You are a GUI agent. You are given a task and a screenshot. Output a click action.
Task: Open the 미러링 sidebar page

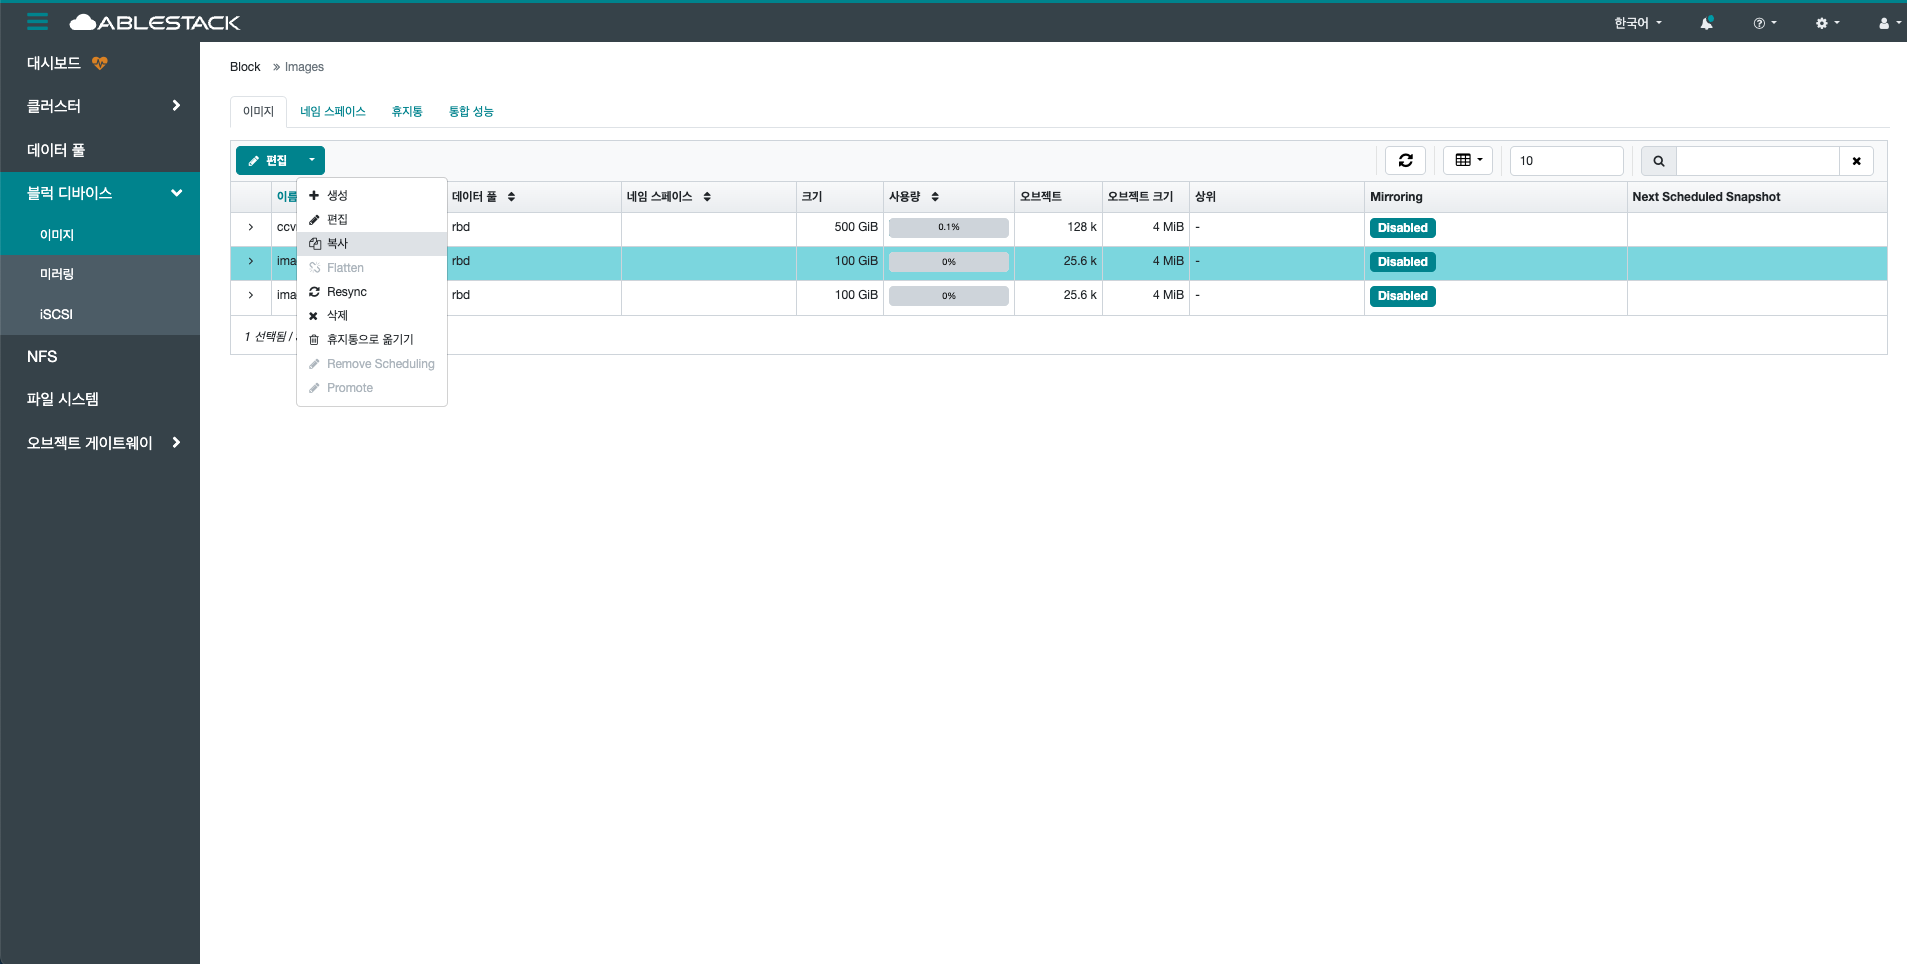pos(55,274)
